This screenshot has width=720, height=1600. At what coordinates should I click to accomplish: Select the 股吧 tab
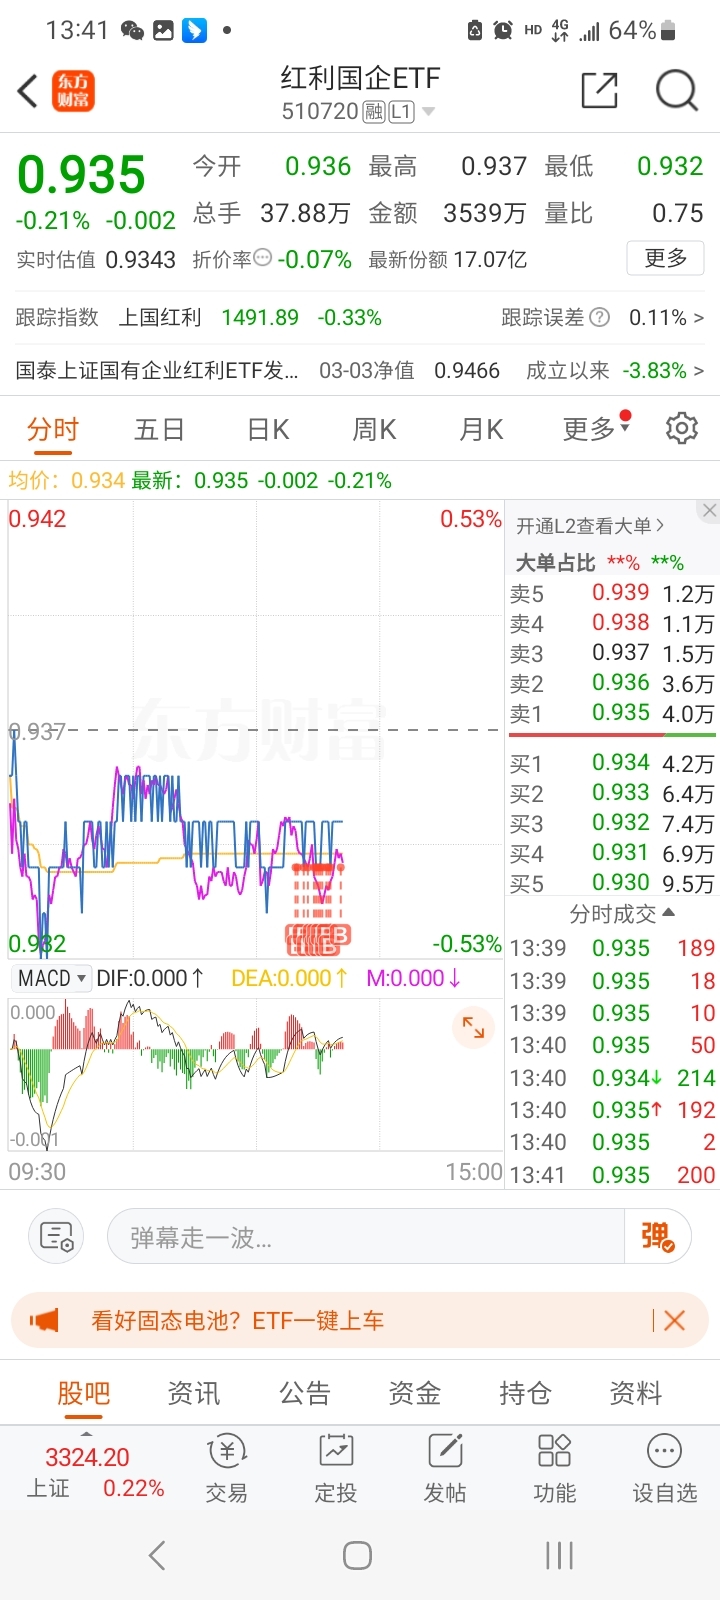(x=83, y=1393)
